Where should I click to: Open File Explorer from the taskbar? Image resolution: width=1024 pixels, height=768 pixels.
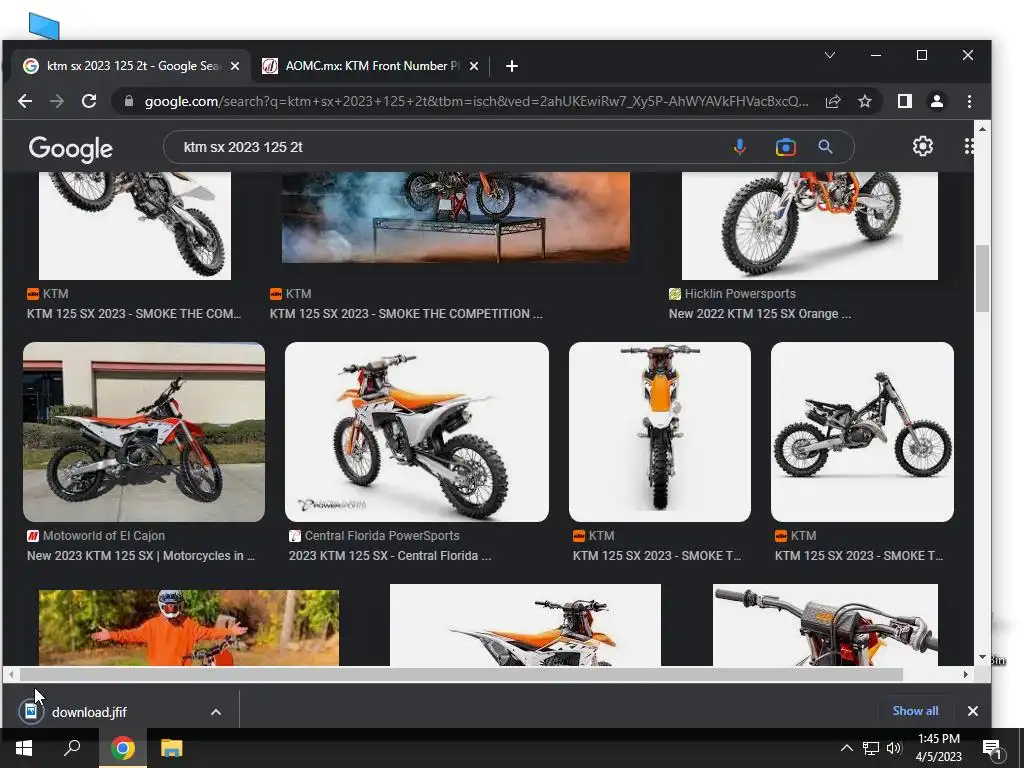pyautogui.click(x=172, y=748)
